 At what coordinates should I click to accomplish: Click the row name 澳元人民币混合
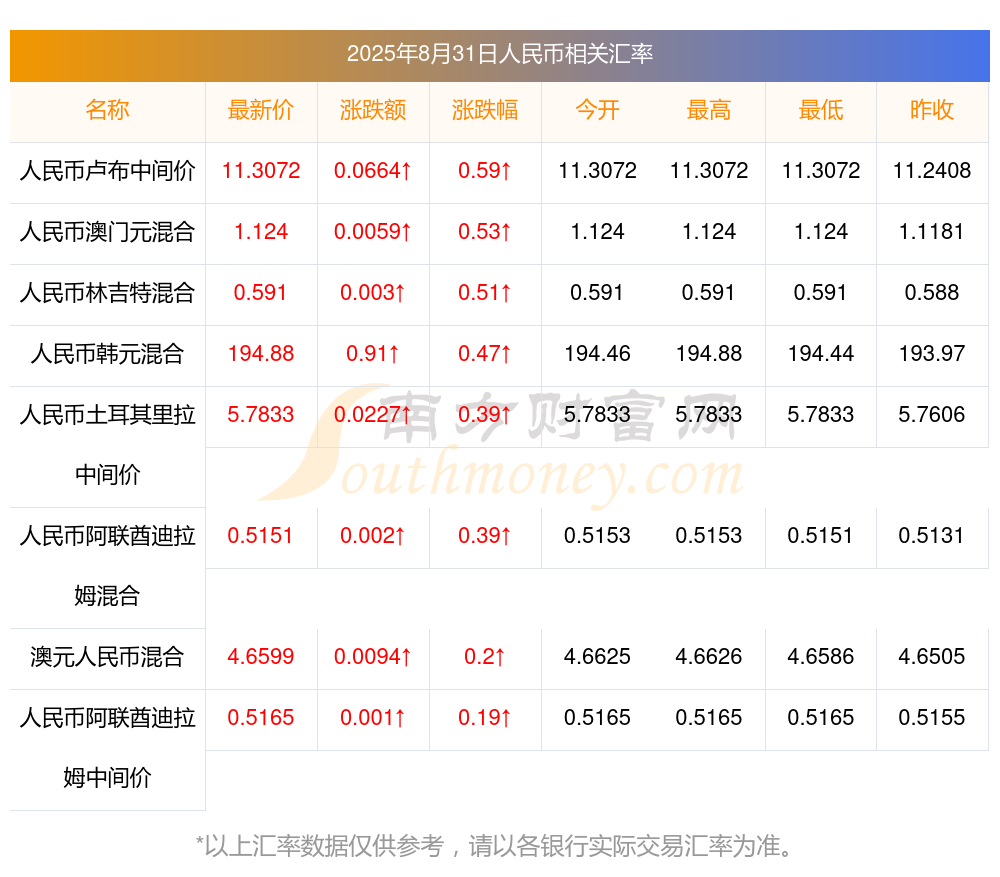point(107,657)
